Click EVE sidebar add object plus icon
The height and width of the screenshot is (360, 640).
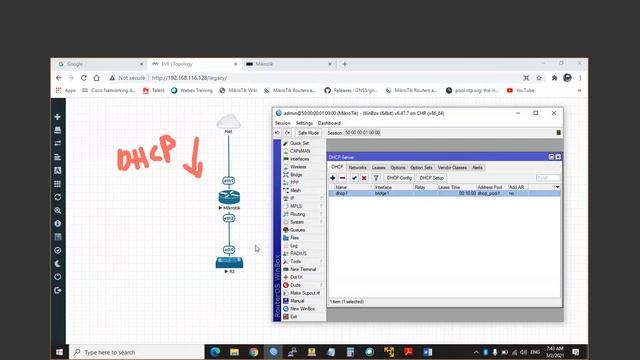(x=58, y=117)
